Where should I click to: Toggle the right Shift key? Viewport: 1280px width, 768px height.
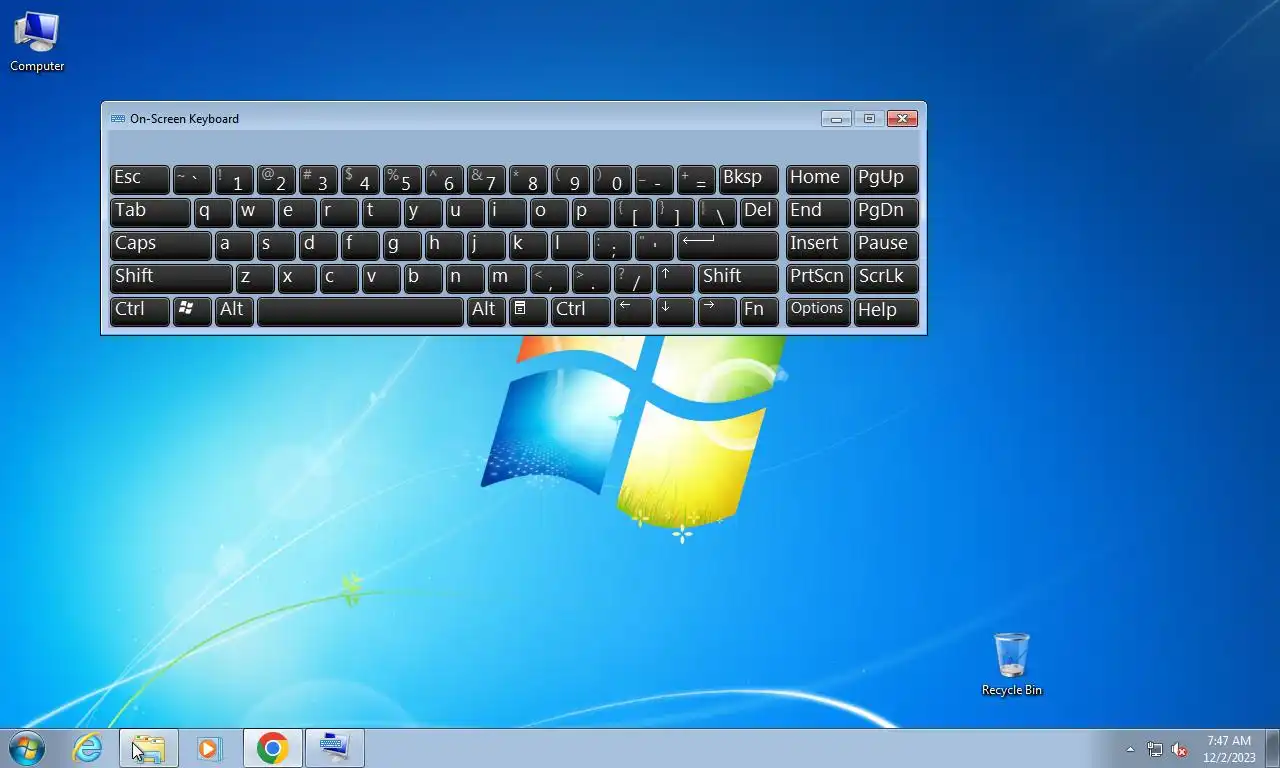(738, 278)
